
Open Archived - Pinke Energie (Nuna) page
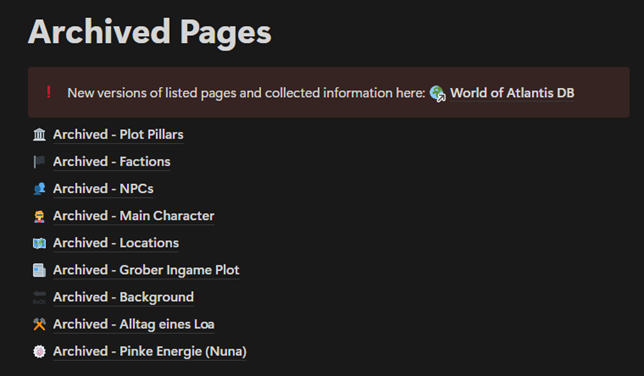click(150, 351)
